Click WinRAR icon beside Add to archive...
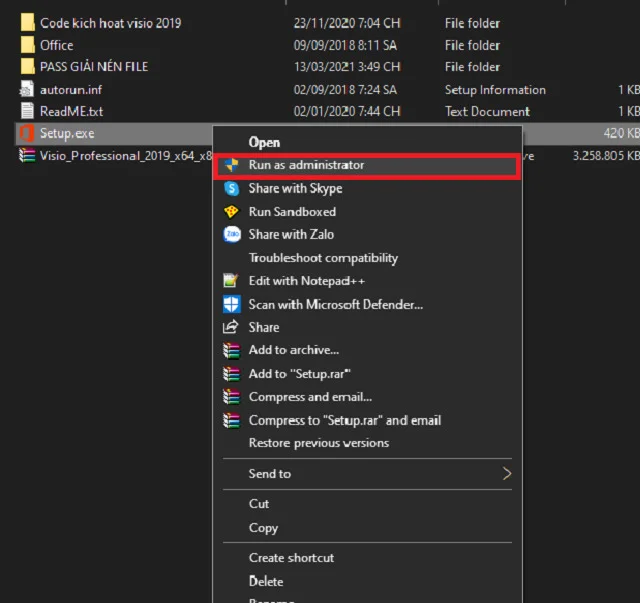Screen dimensions: 640x603 (x=231, y=350)
